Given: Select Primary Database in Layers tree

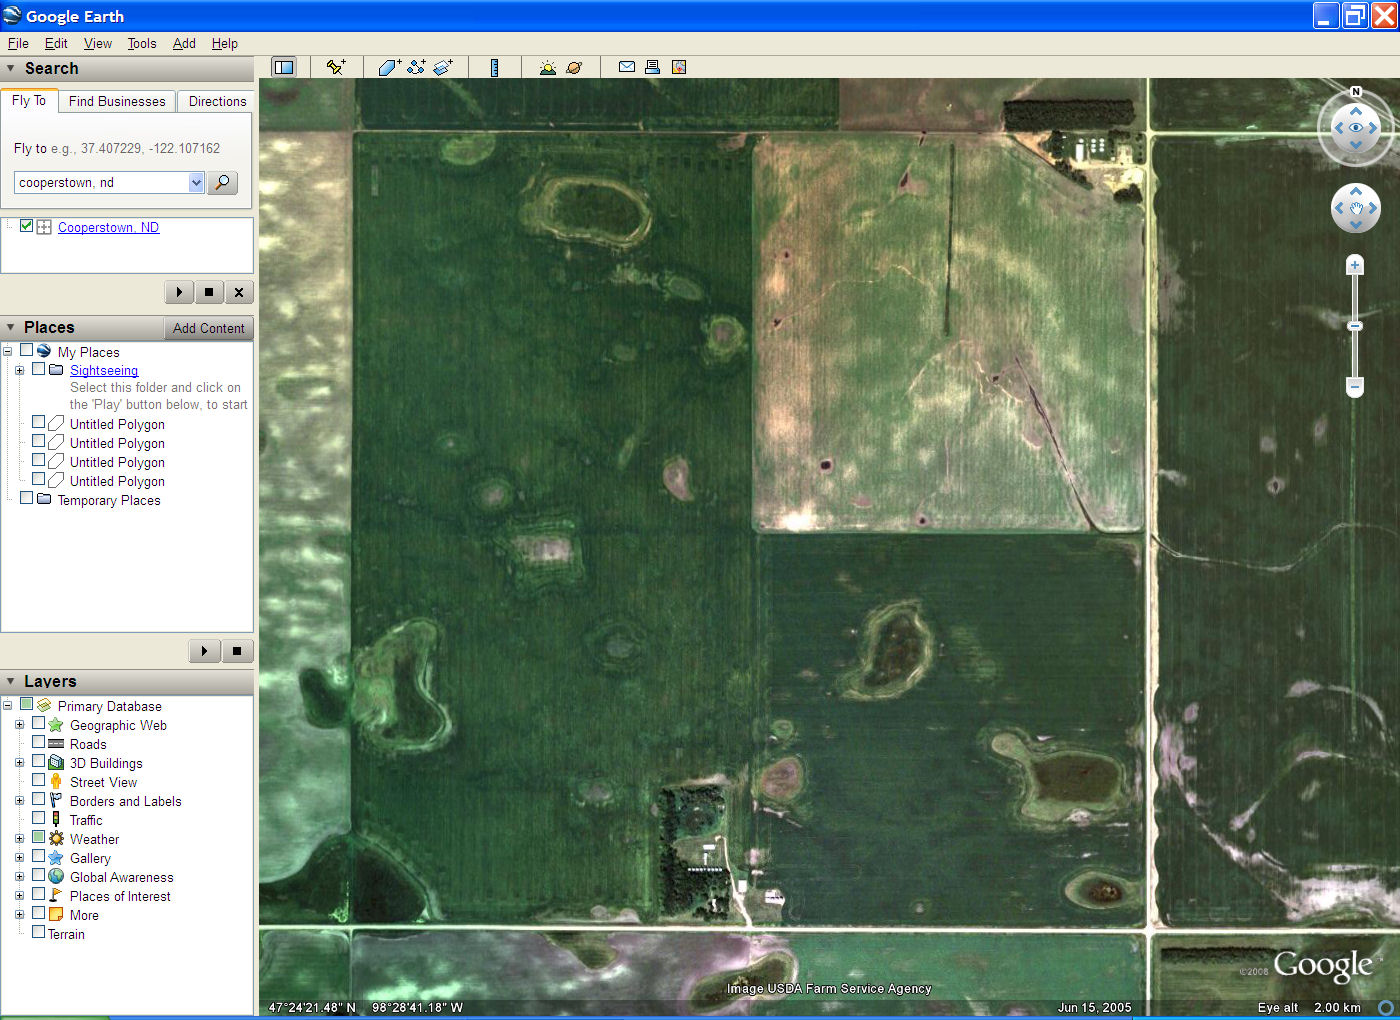Looking at the screenshot, I should coord(110,706).
